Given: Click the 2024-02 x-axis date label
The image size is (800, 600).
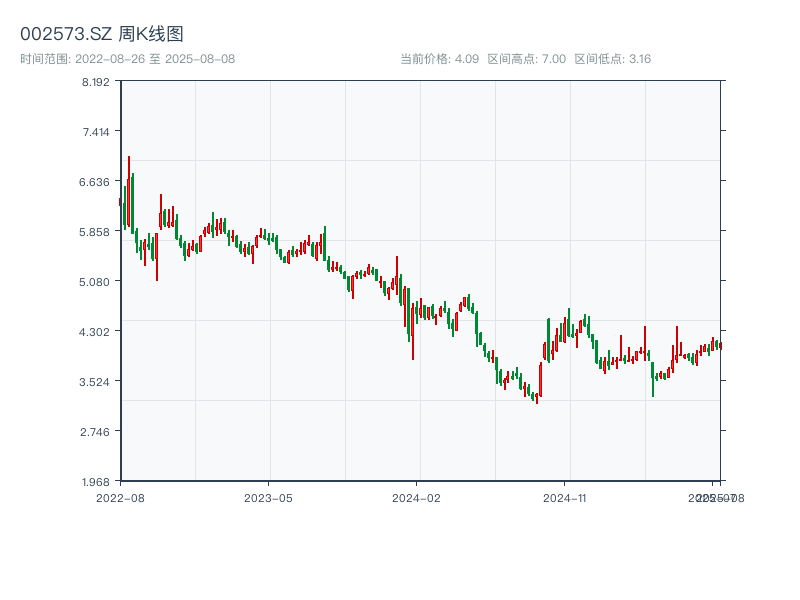Looking at the screenshot, I should tap(416, 497).
